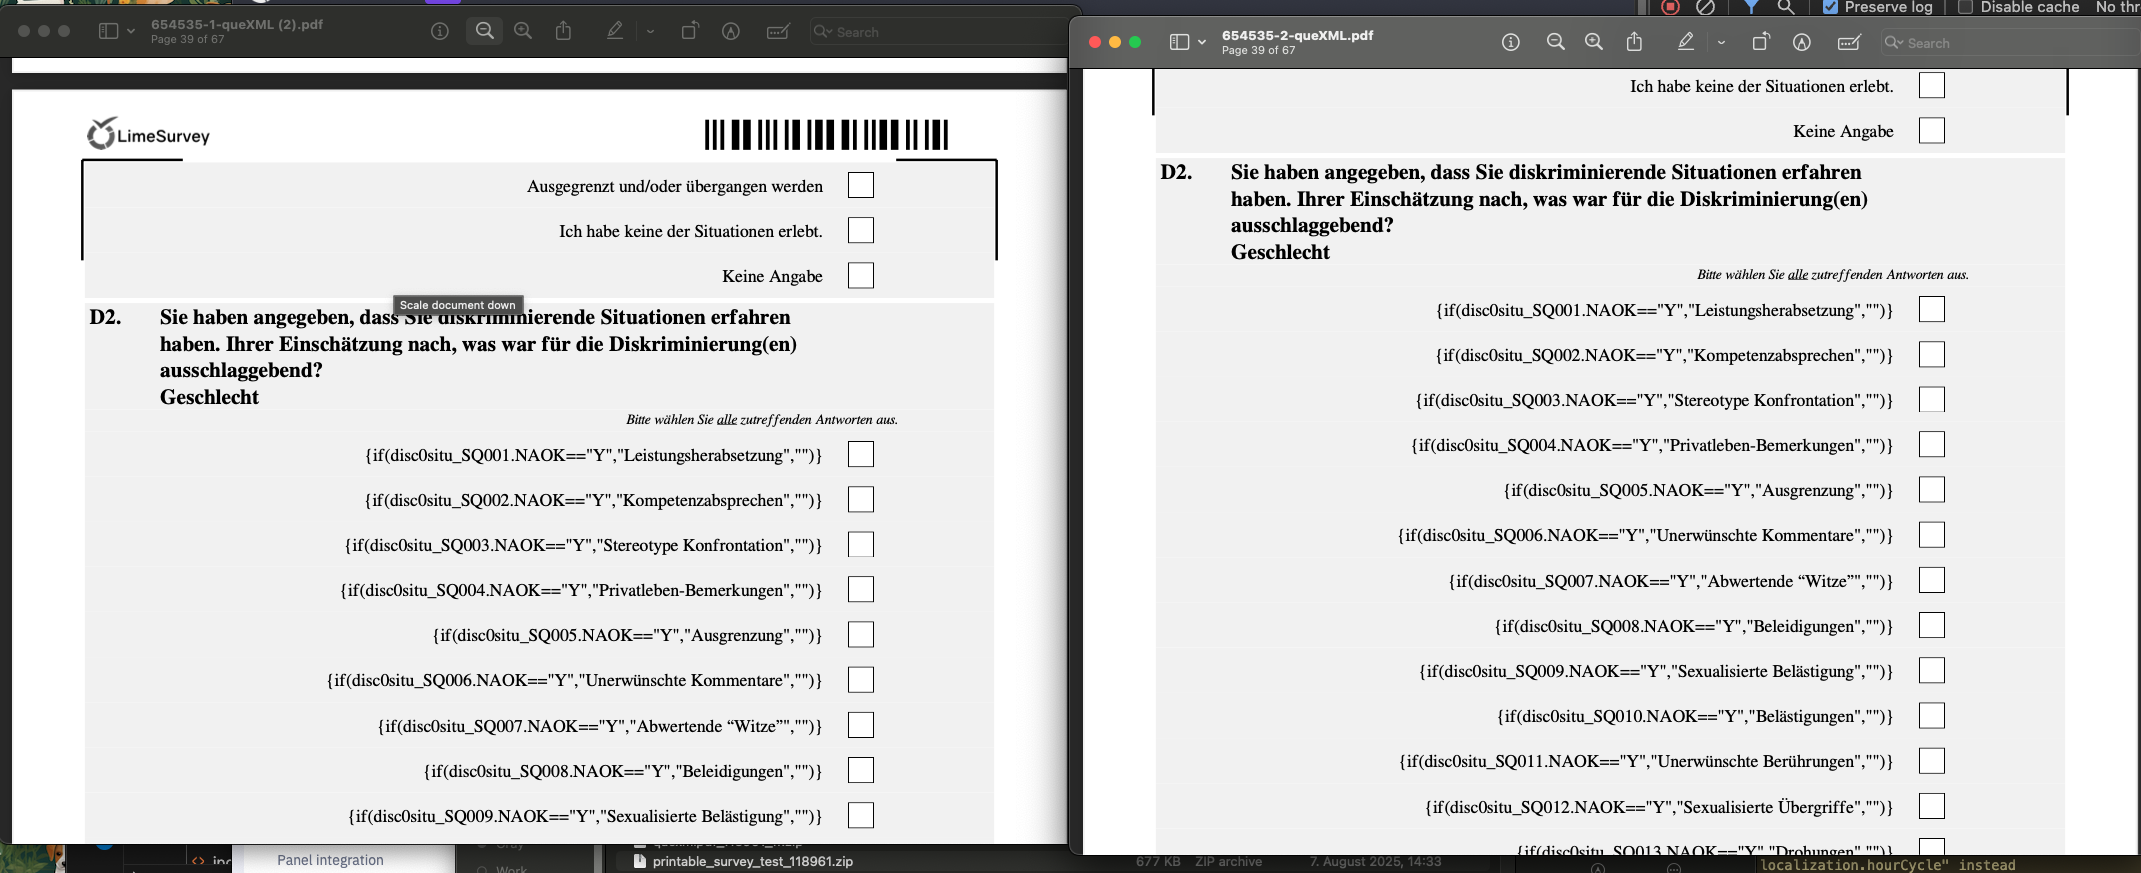Check right window SQ010 Belästigungen box
The width and height of the screenshot is (2141, 873).
tap(1932, 715)
